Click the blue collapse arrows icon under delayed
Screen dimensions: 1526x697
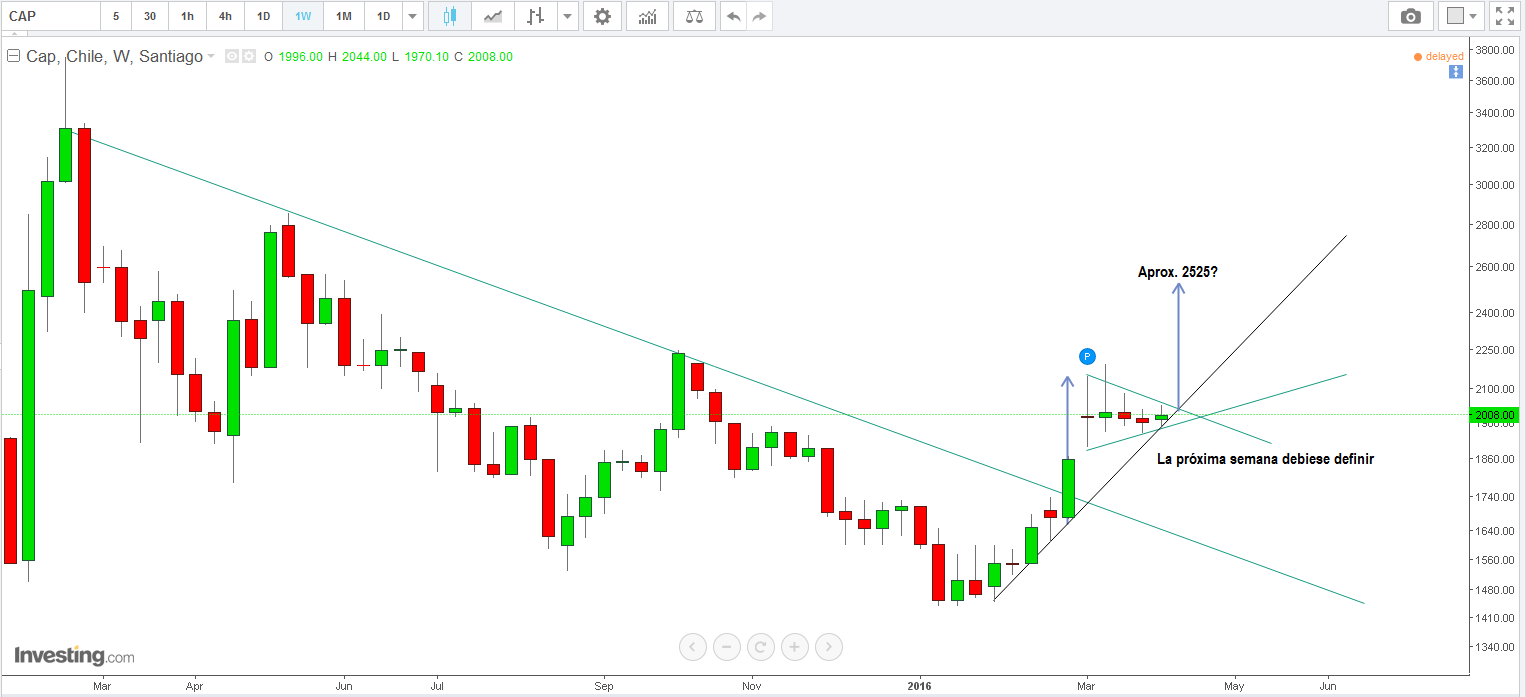[x=1455, y=72]
